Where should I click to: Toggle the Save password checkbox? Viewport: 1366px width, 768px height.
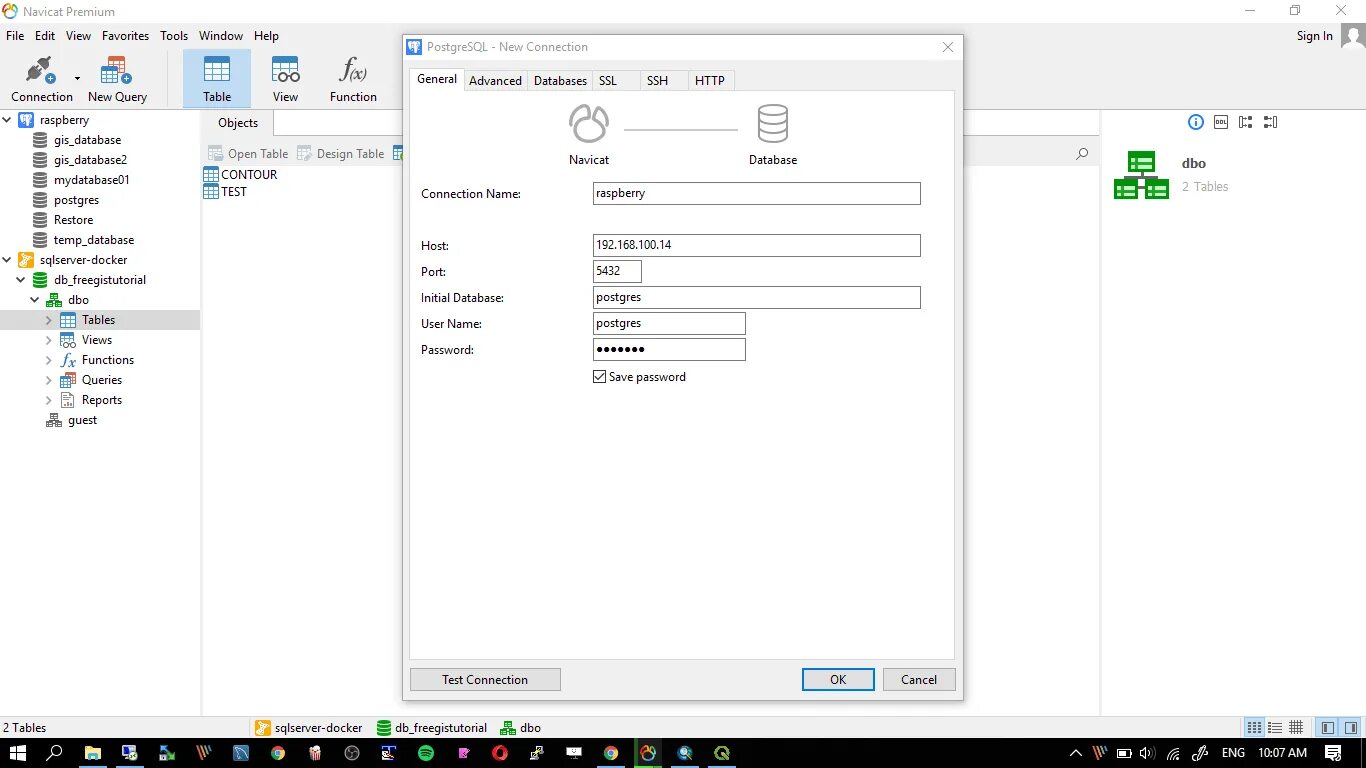(600, 377)
